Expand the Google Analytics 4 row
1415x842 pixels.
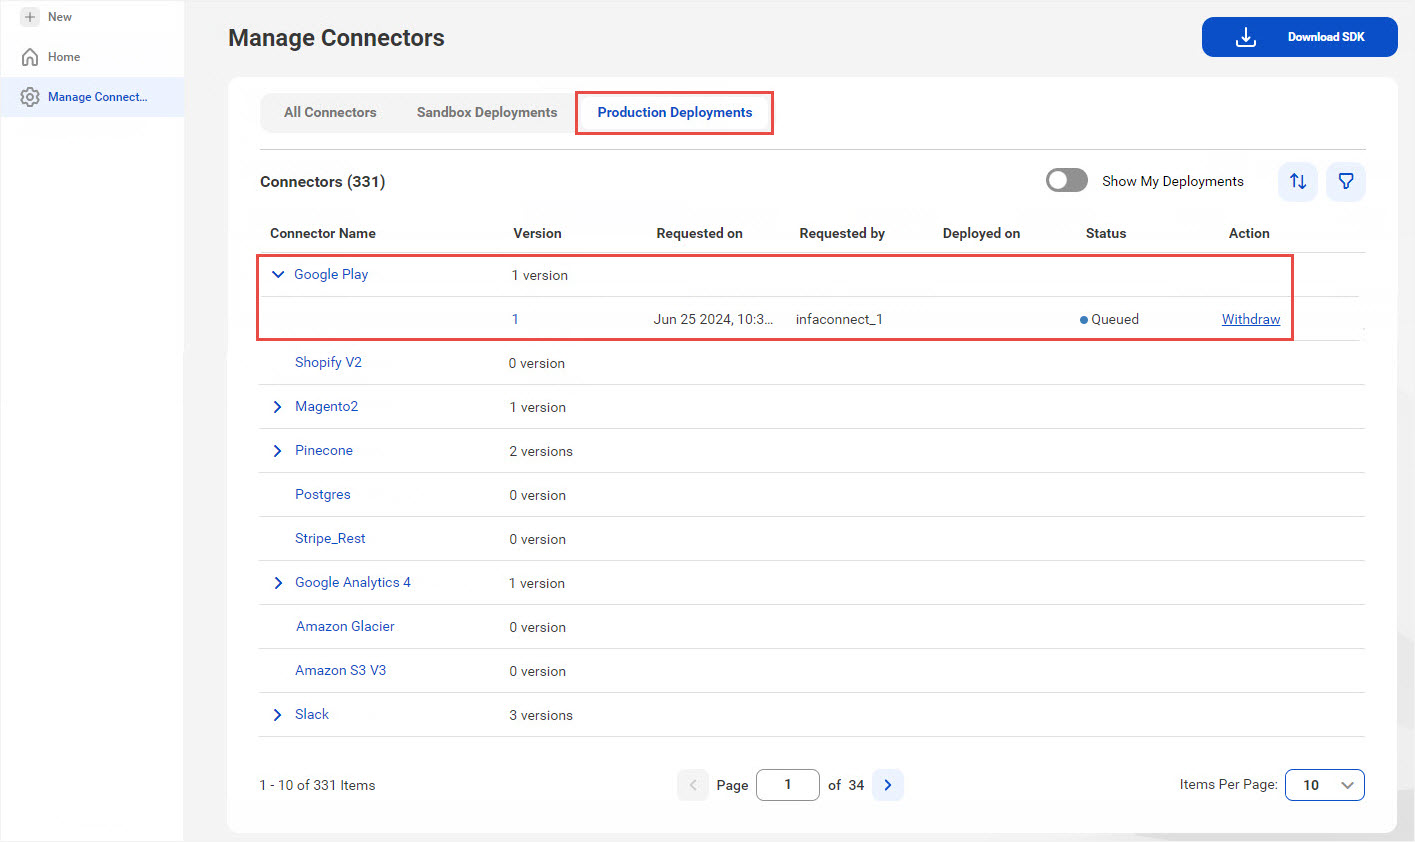[278, 583]
